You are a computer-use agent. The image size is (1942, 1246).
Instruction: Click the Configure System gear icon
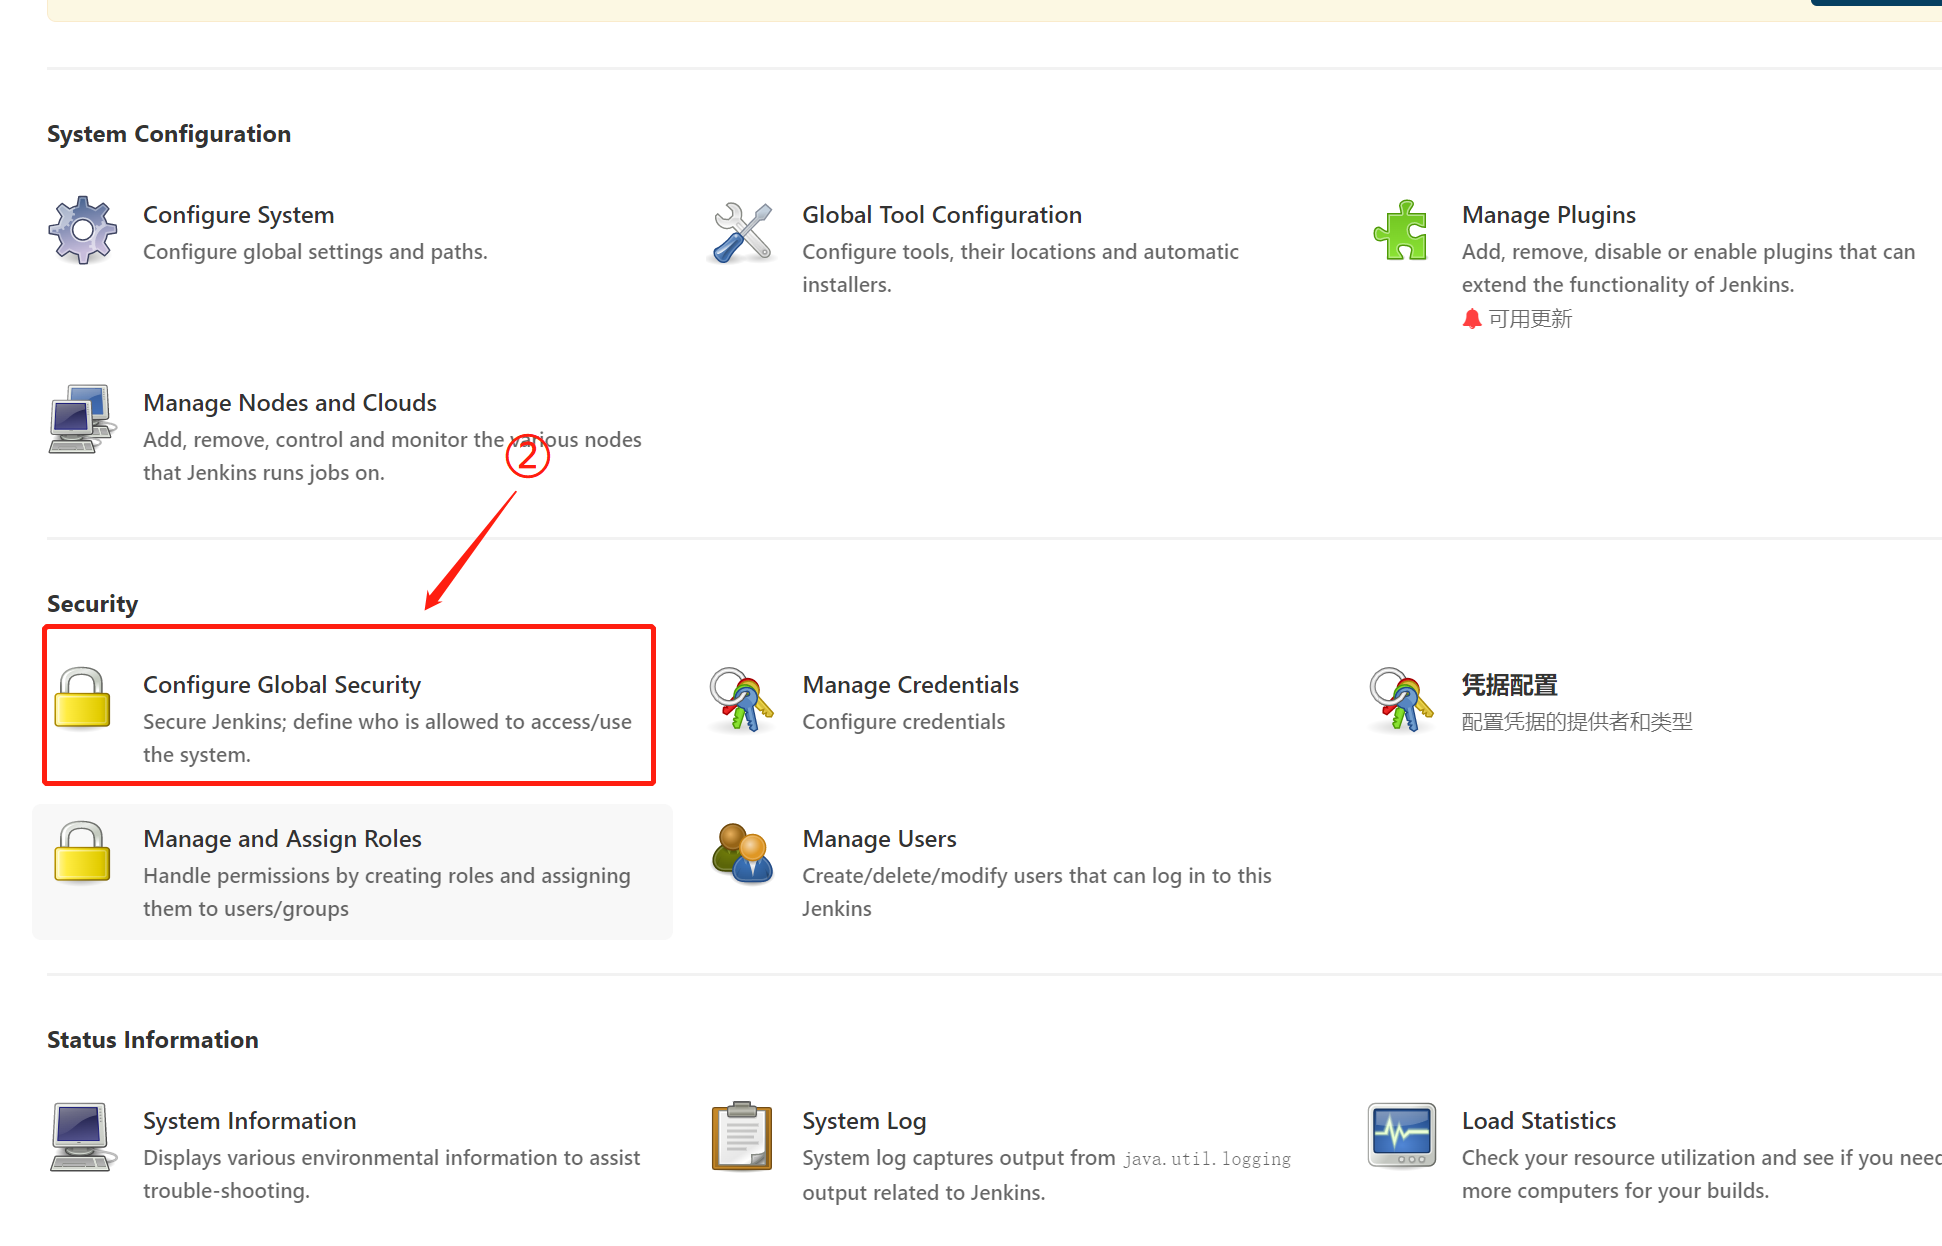[82, 231]
